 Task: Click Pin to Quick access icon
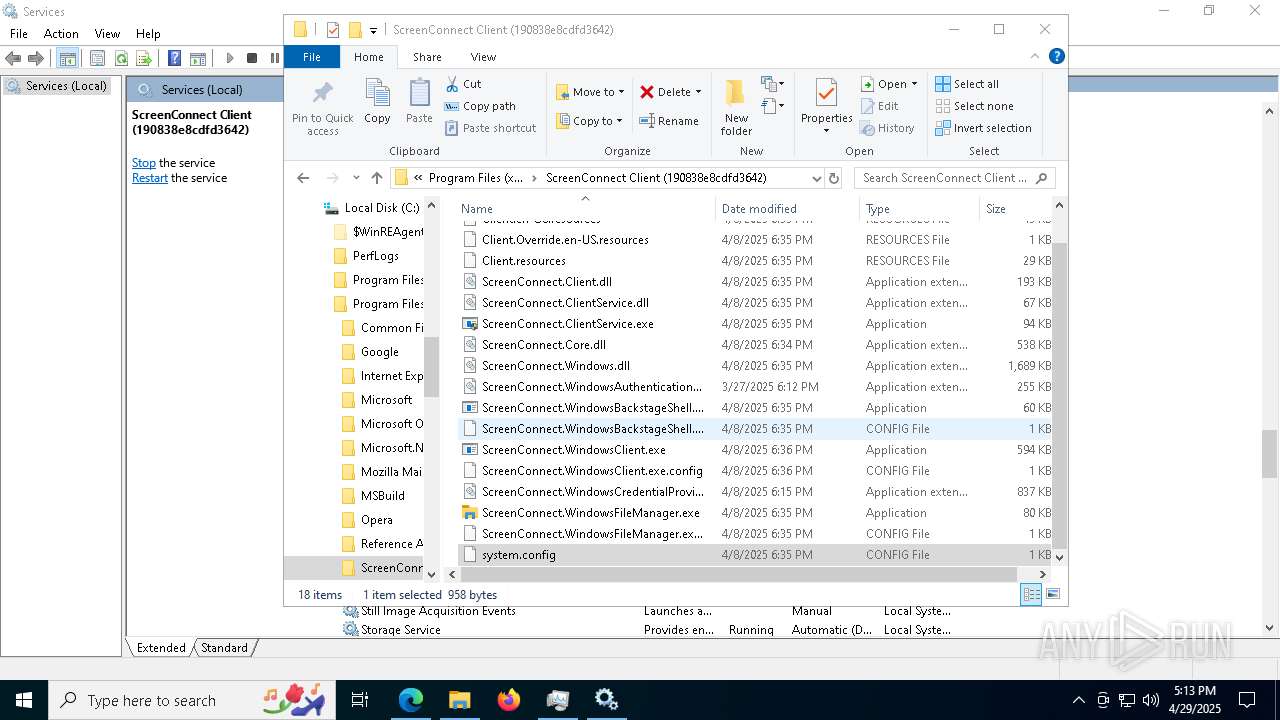[x=322, y=94]
